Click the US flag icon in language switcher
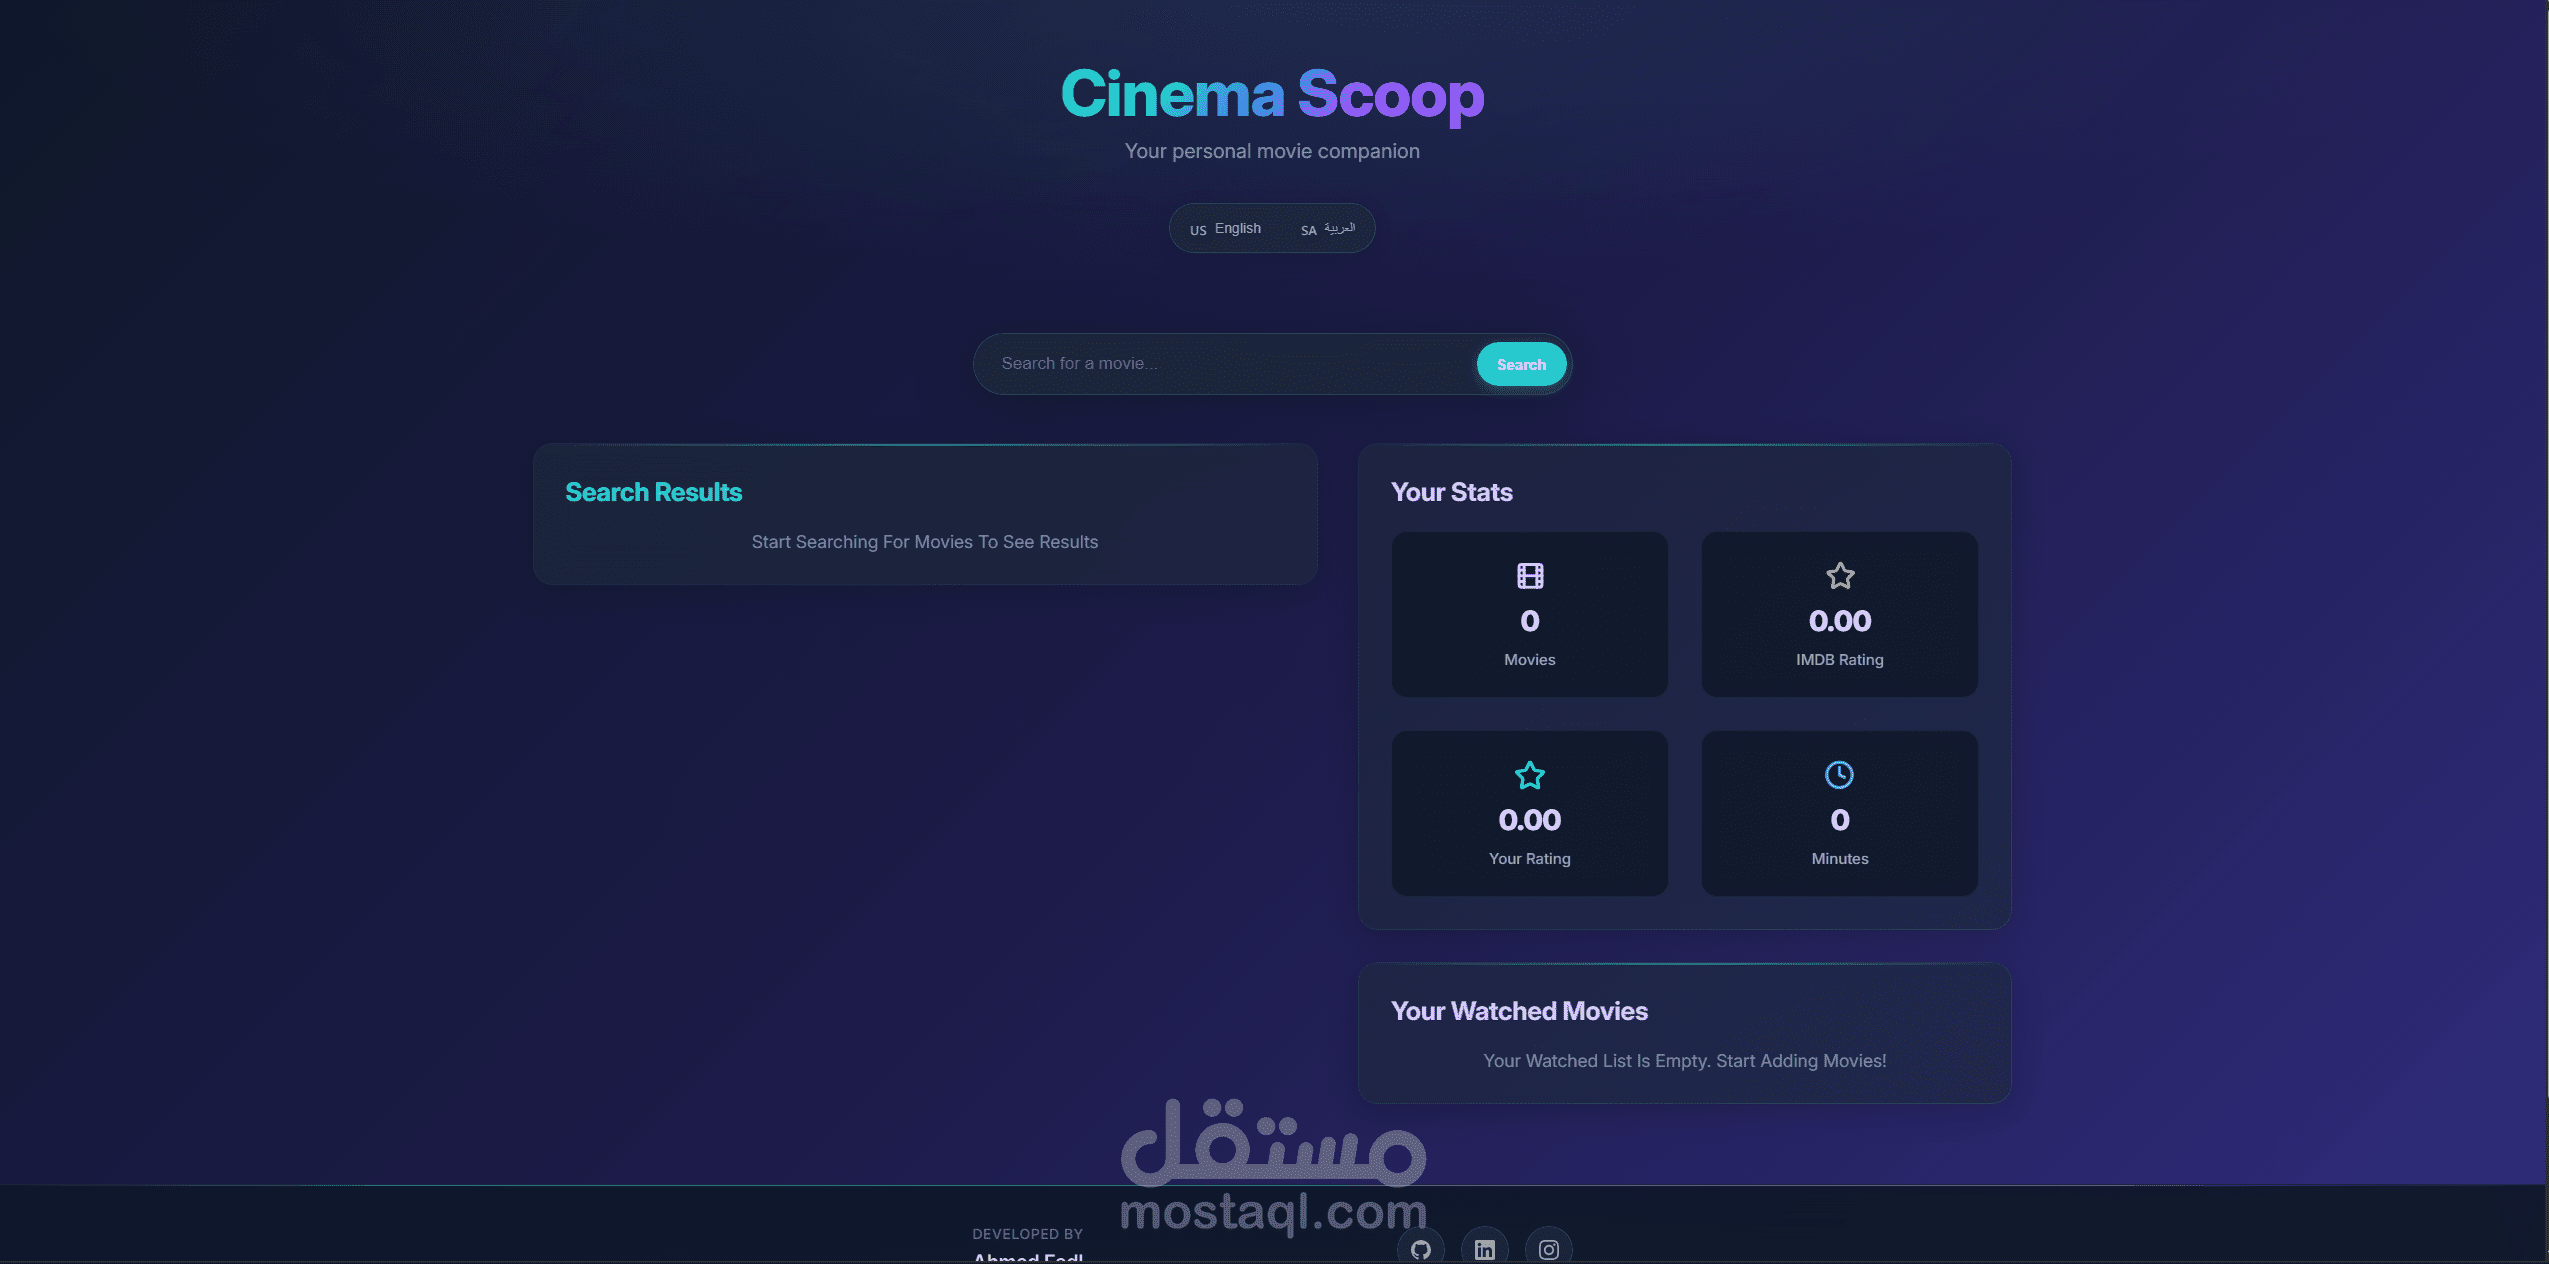Image resolution: width=2549 pixels, height=1264 pixels. [1199, 229]
